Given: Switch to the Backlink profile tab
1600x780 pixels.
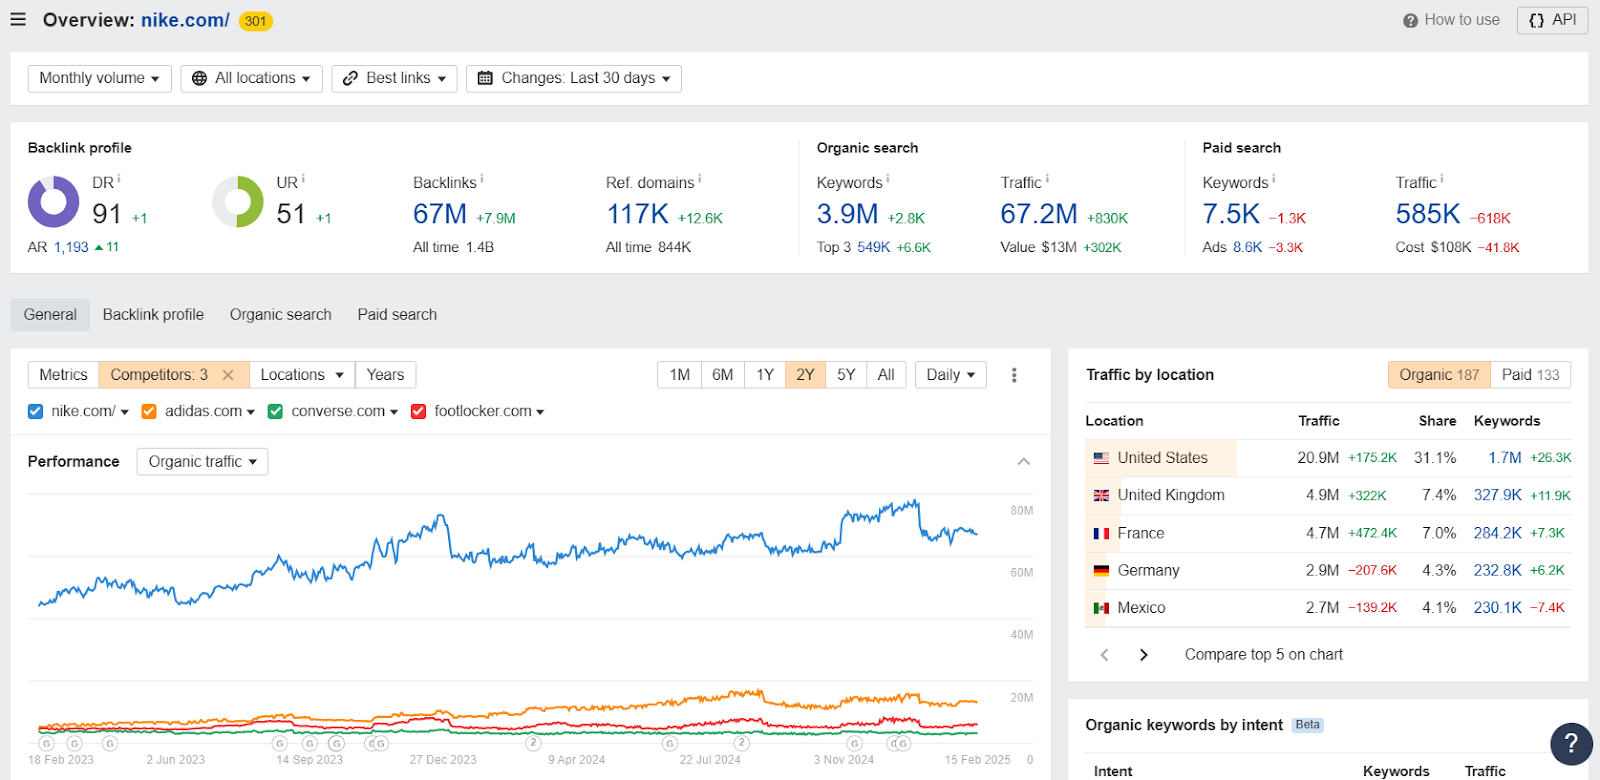Looking at the screenshot, I should 153,315.
